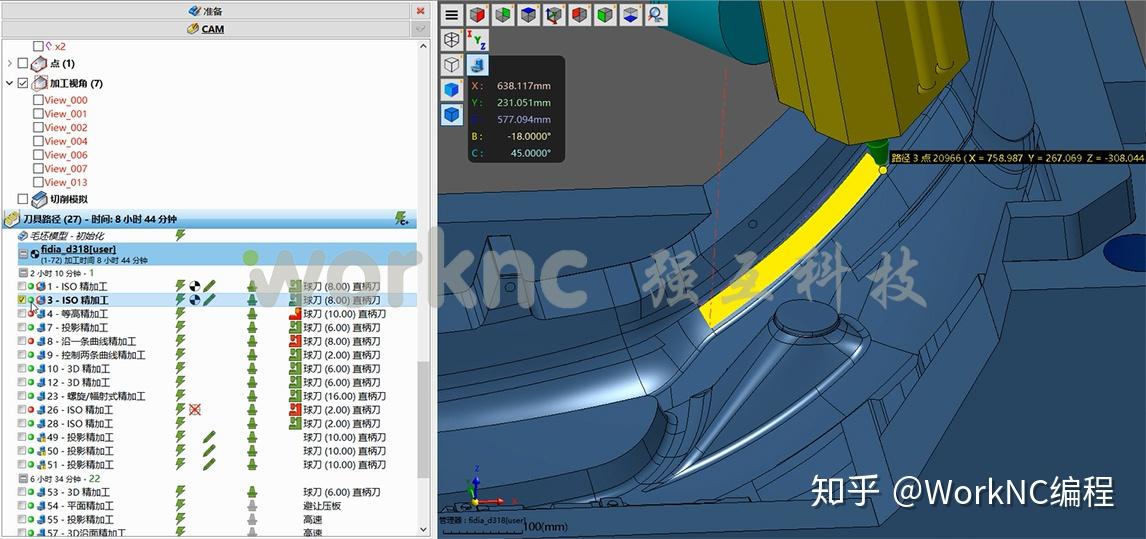Select the 28 - ISO 精加工 toolpath
Viewport: 1146px width, 539px height.
coord(80,423)
